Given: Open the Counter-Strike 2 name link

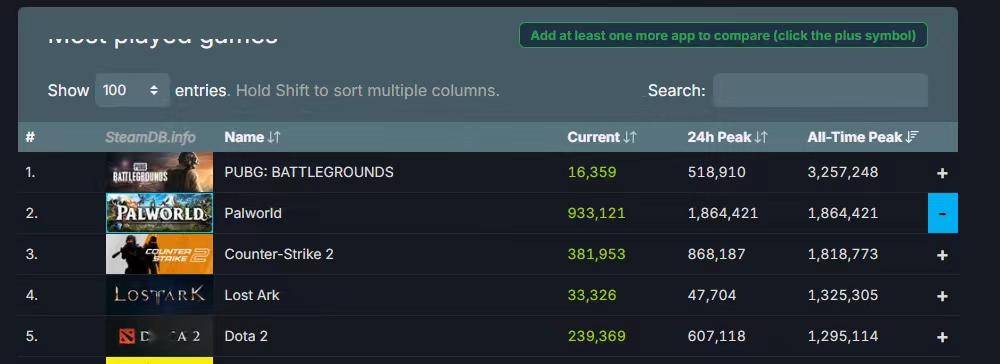Looking at the screenshot, I should tap(279, 254).
